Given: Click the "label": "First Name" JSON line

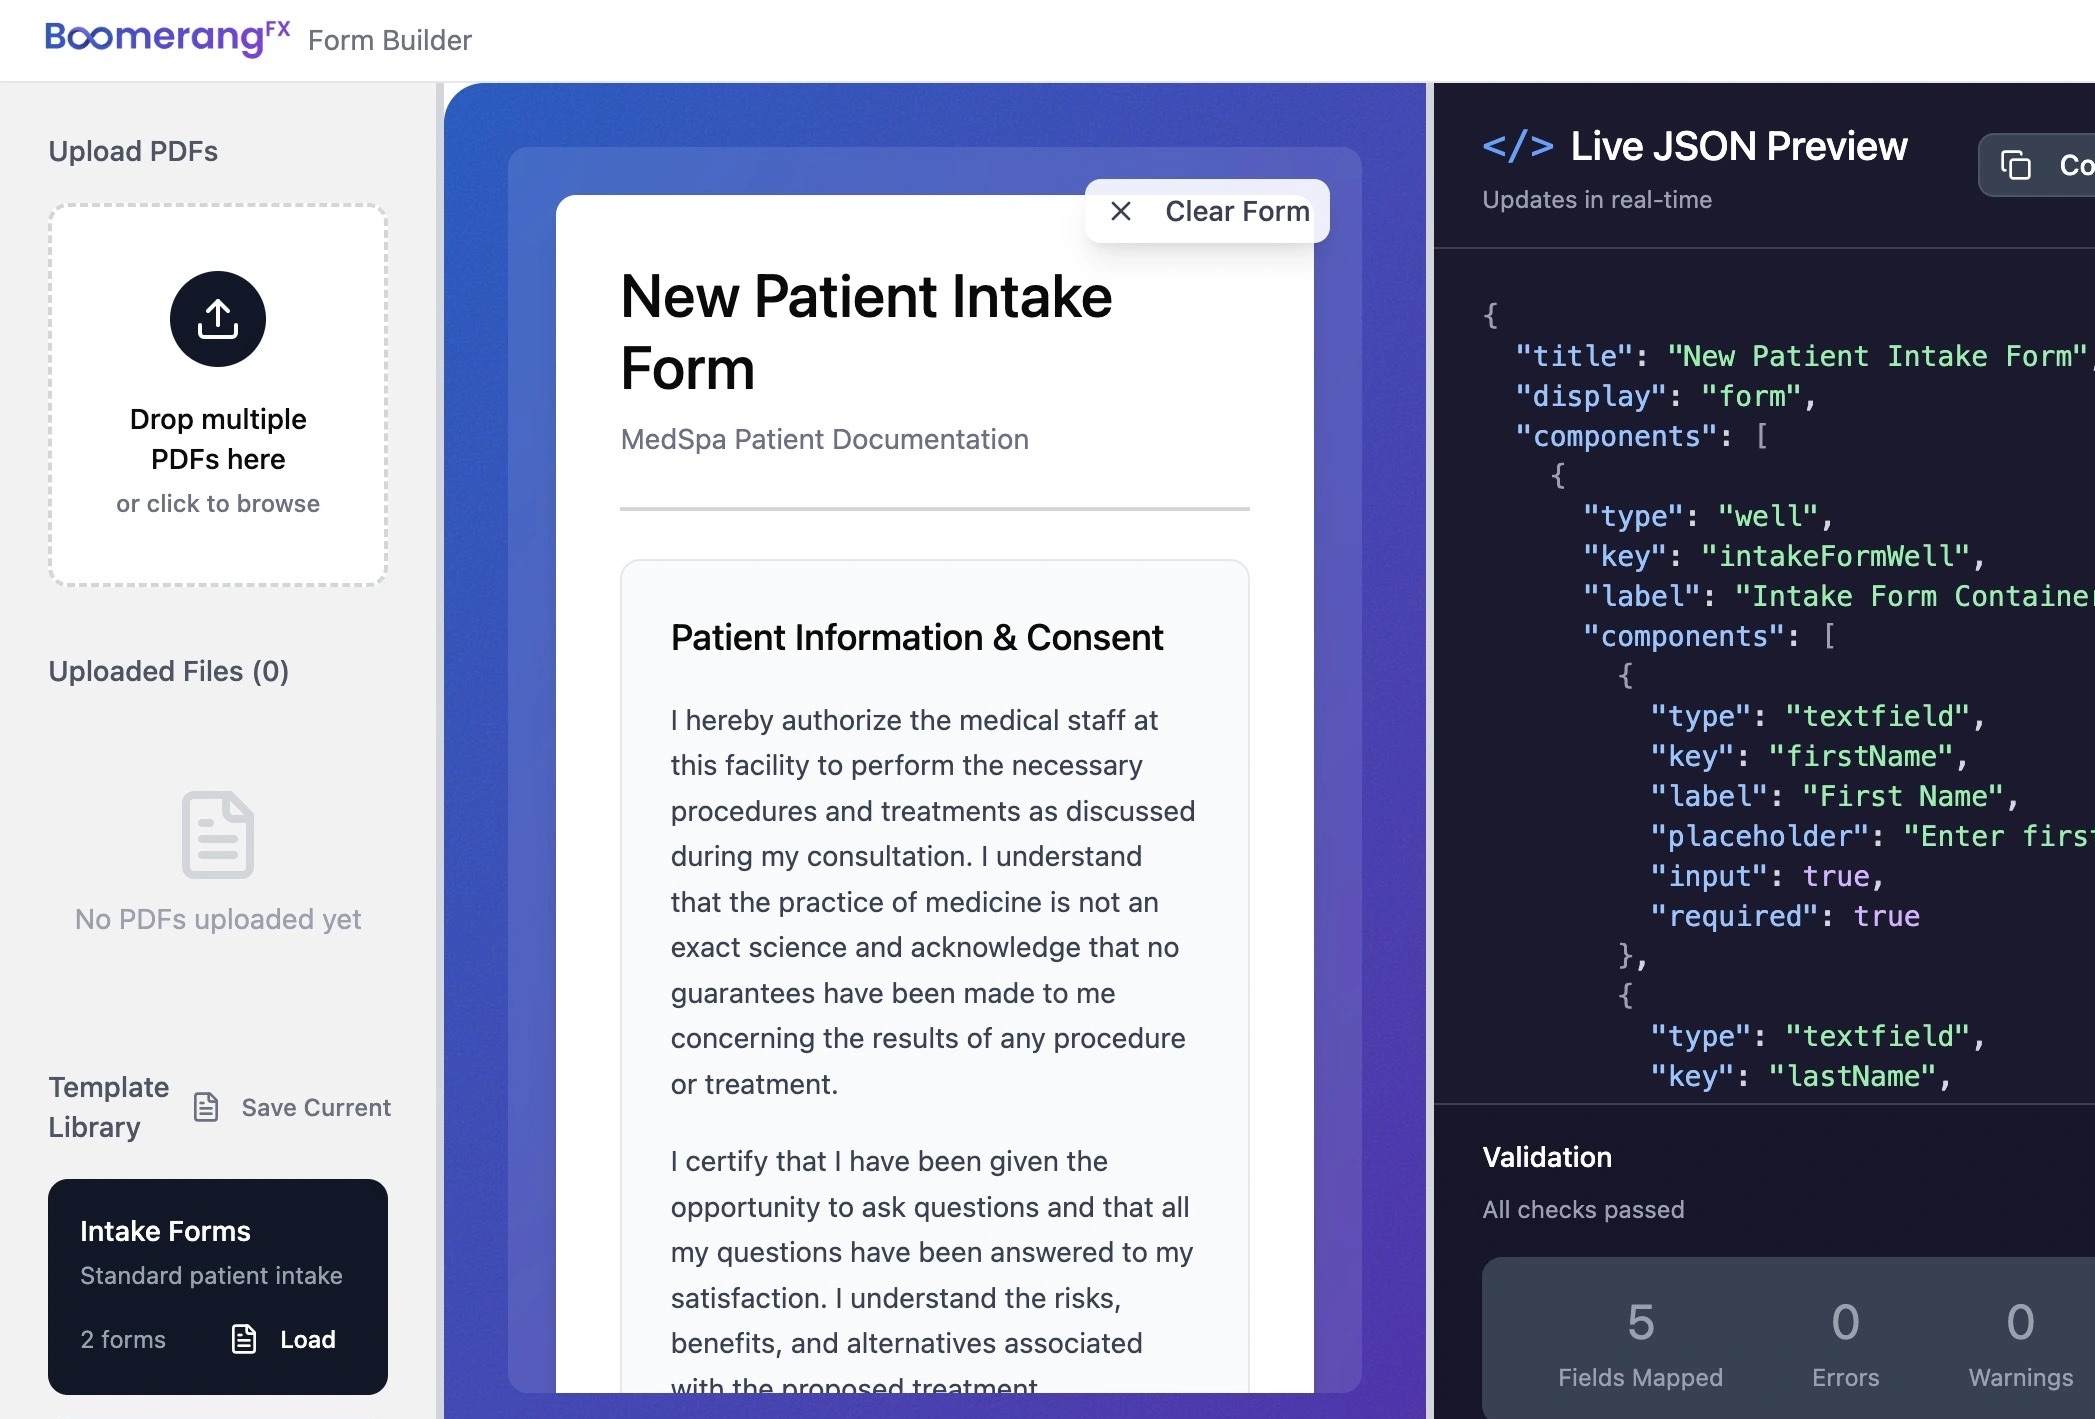Looking at the screenshot, I should point(1834,796).
